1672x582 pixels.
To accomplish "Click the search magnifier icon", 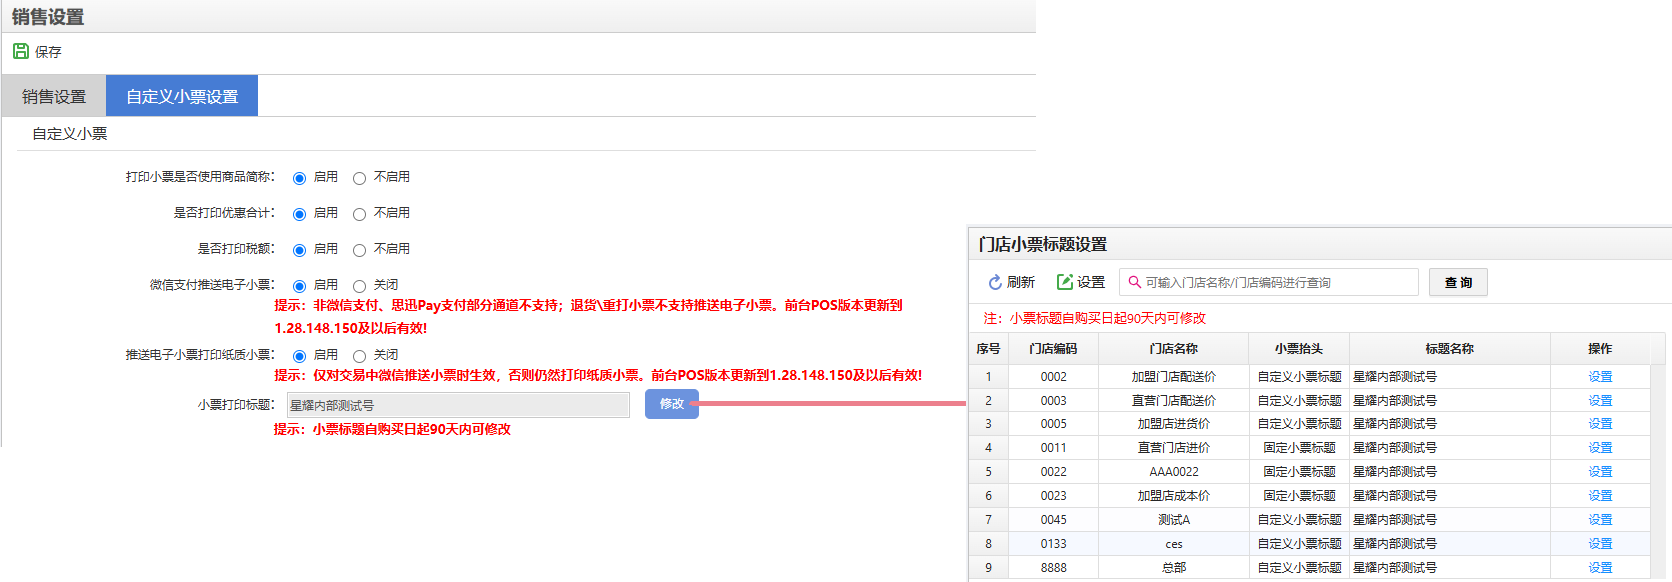I will point(1134,283).
